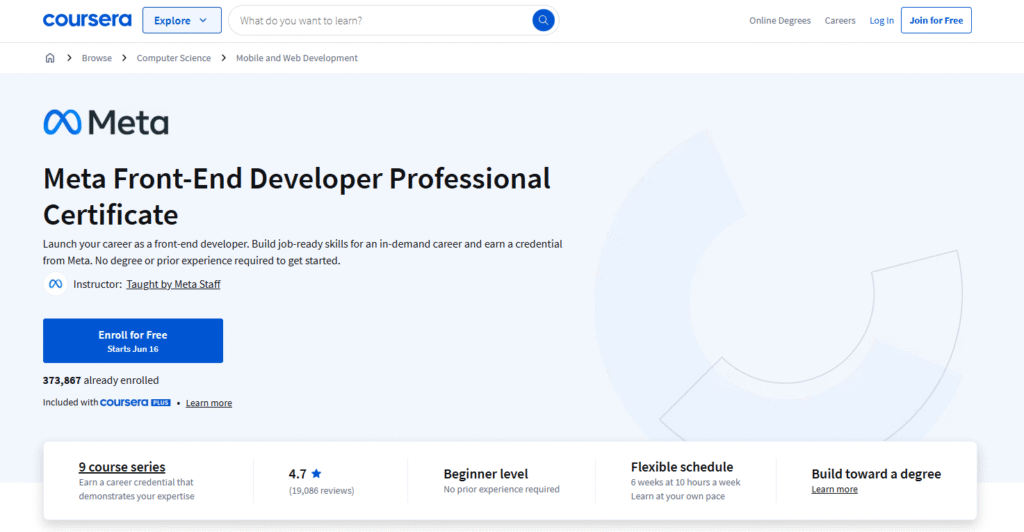Click the "Build toward a degree" heading
The image size is (1024, 532).
pos(876,474)
